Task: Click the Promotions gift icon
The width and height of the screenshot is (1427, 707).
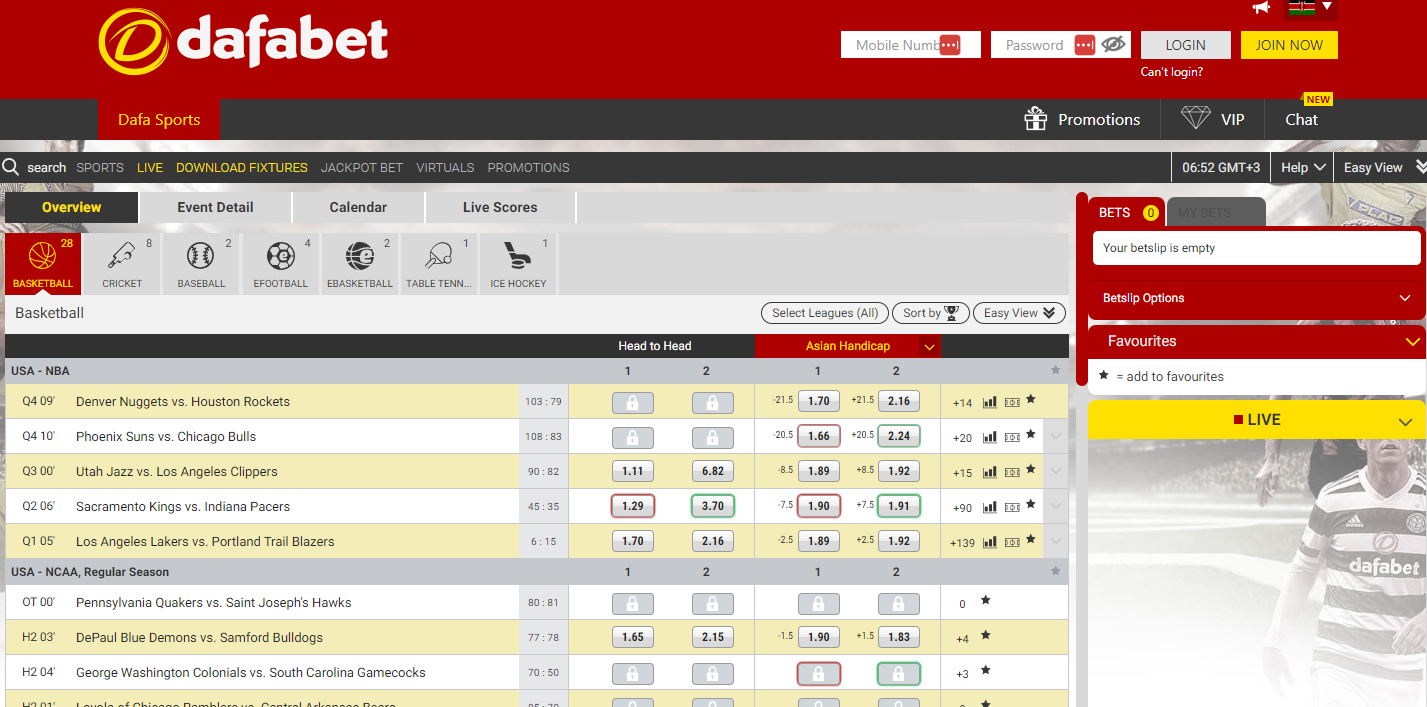Action: point(1036,119)
